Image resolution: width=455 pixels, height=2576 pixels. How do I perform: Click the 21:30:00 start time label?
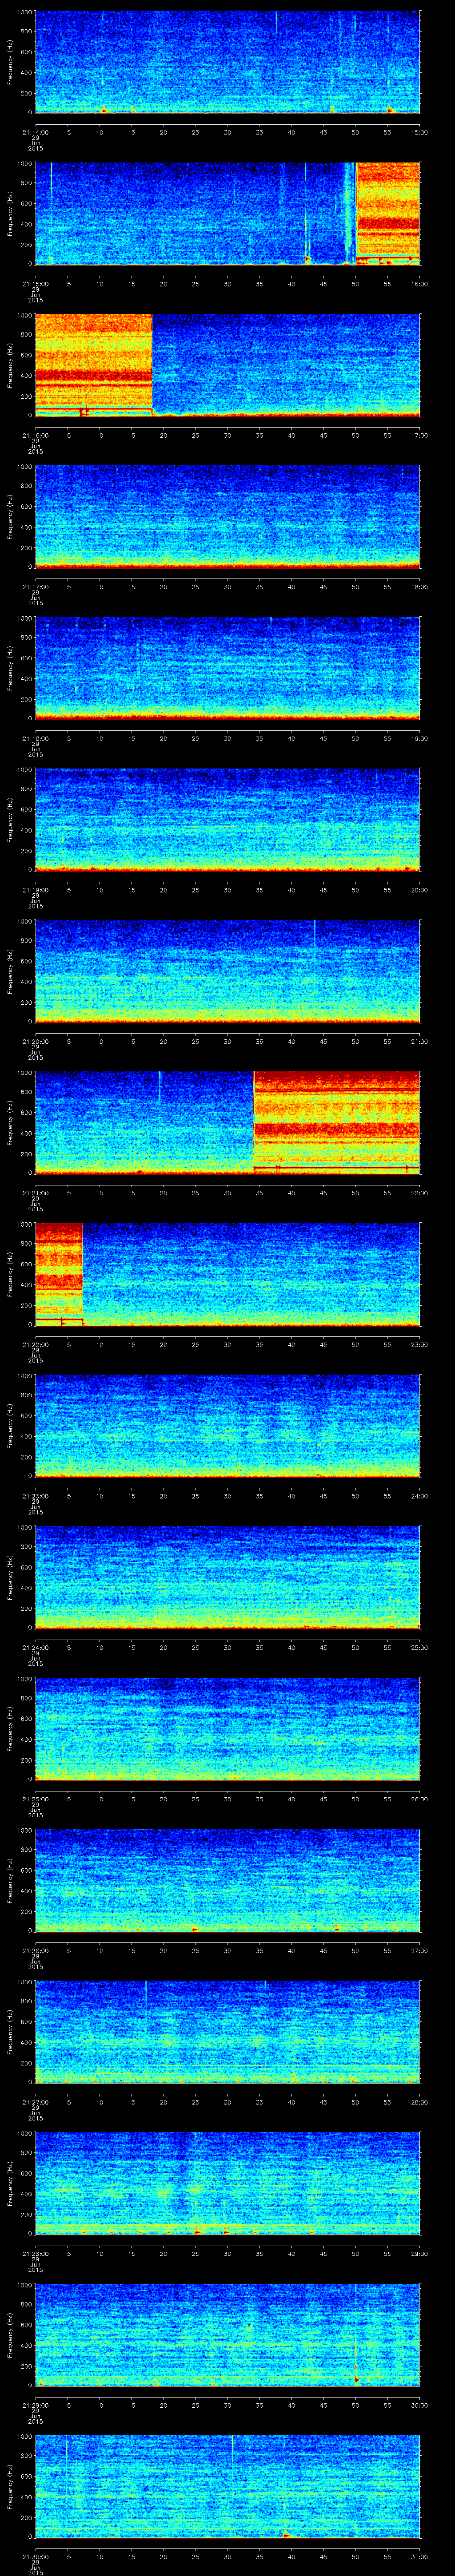pos(34,2556)
